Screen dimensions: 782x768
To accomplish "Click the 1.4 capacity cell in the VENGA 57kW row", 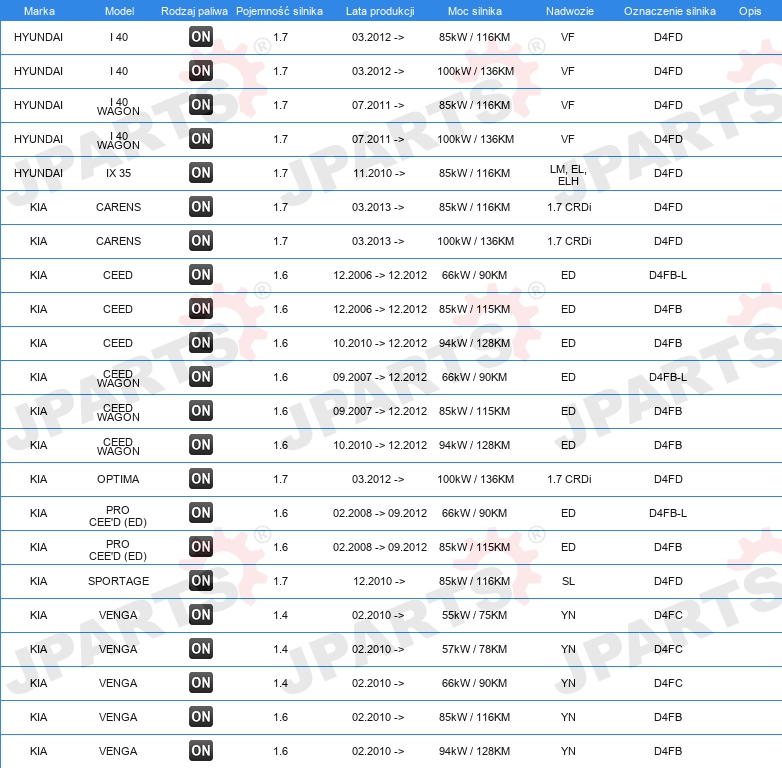I will [x=281, y=649].
